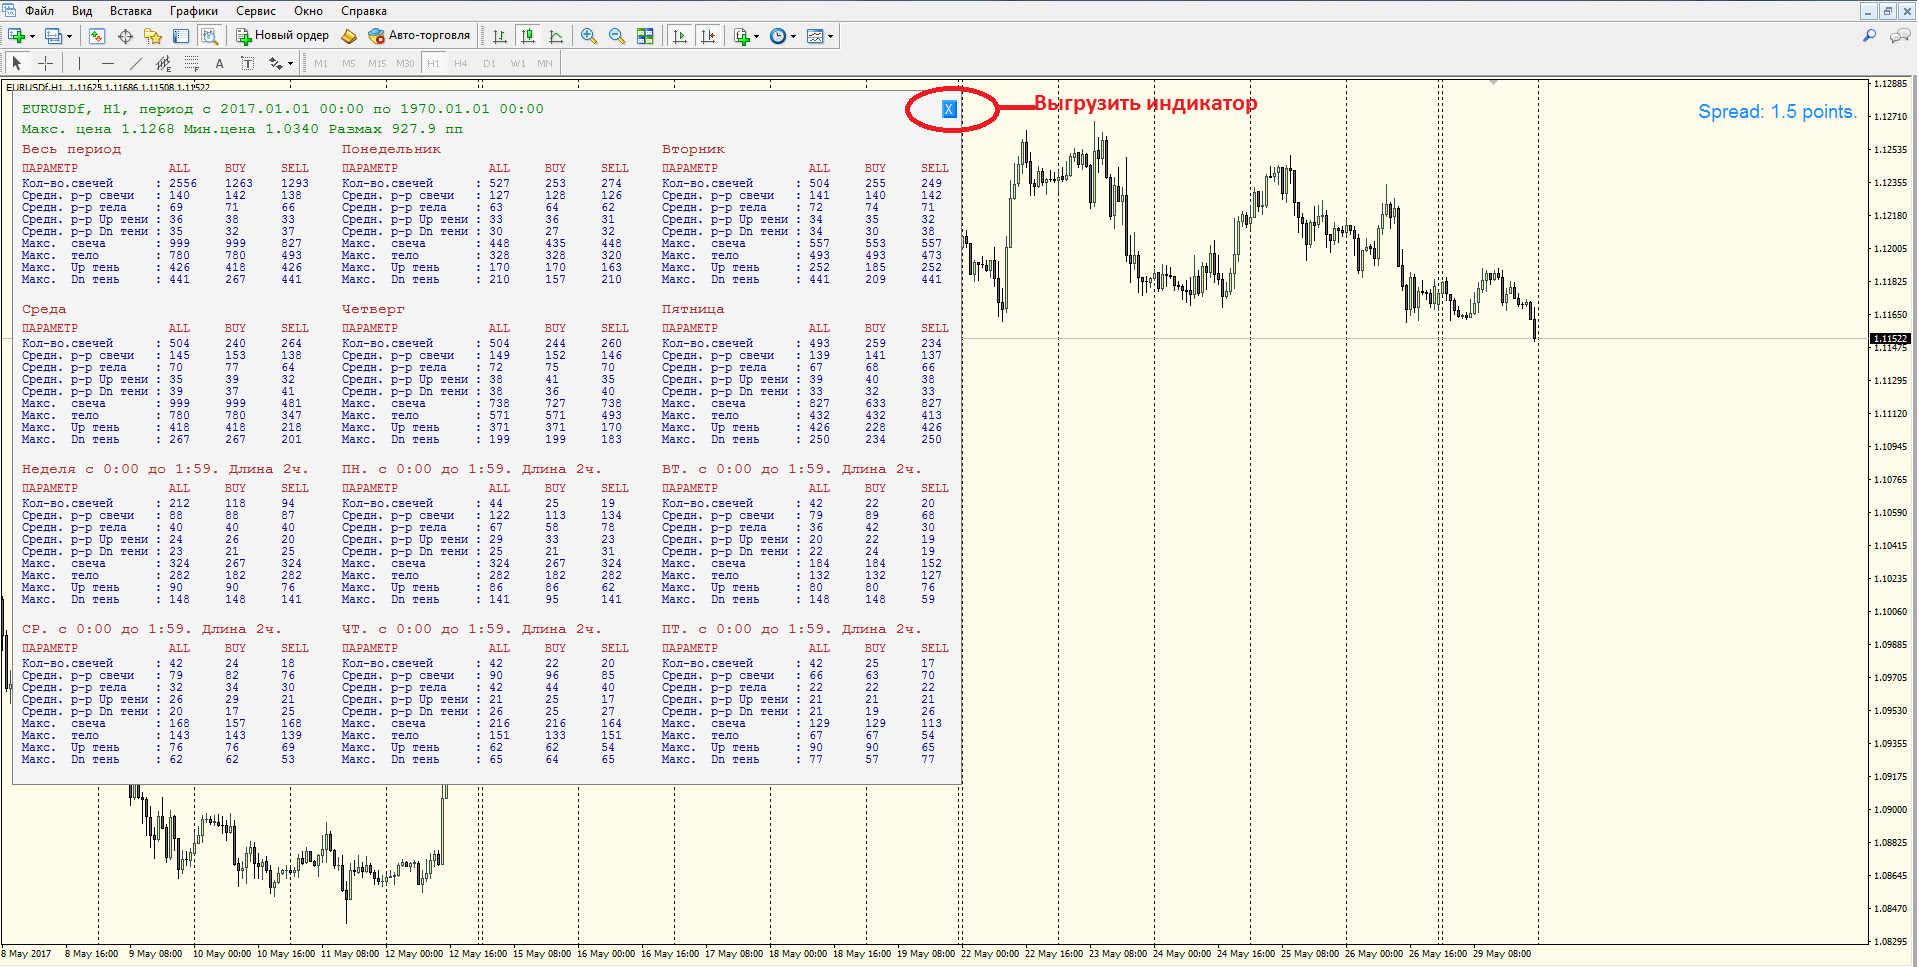Click the Profiles icon
The image size is (1919, 967).
[53, 36]
